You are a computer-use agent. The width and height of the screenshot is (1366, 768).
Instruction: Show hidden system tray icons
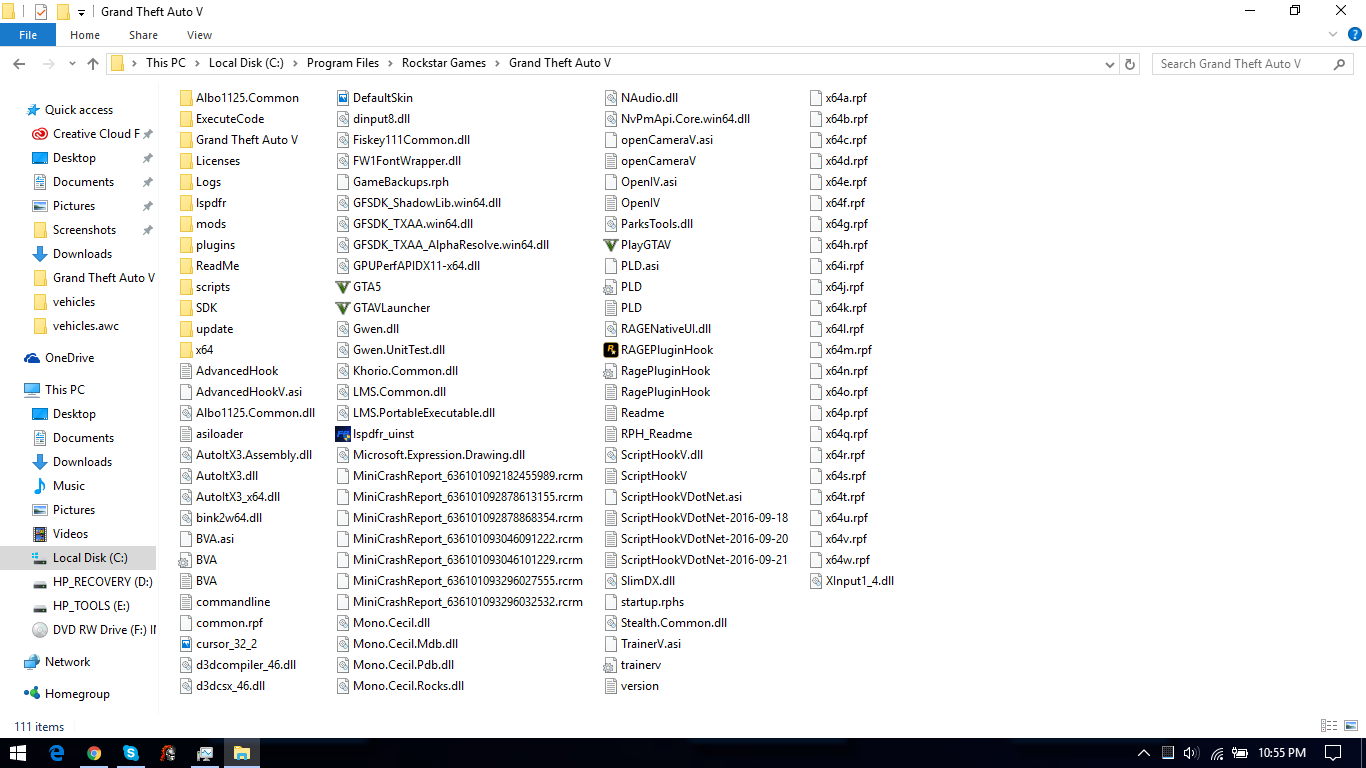pyautogui.click(x=1144, y=753)
